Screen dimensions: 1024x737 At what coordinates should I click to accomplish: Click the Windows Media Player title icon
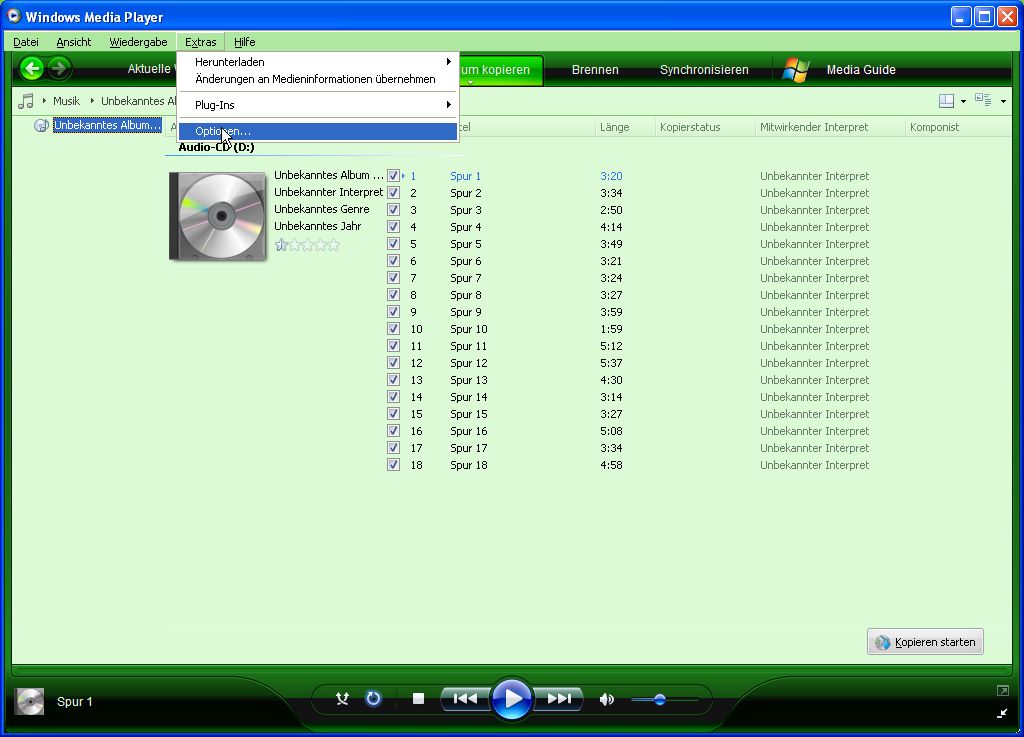[x=13, y=16]
